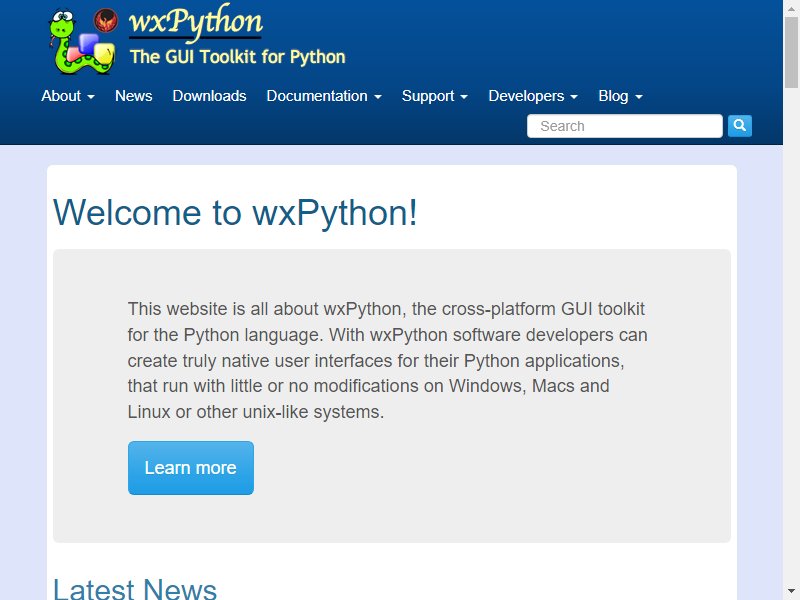Expand the Documentation dropdown menu
Viewport: 800px width, 600px height.
[x=324, y=96]
